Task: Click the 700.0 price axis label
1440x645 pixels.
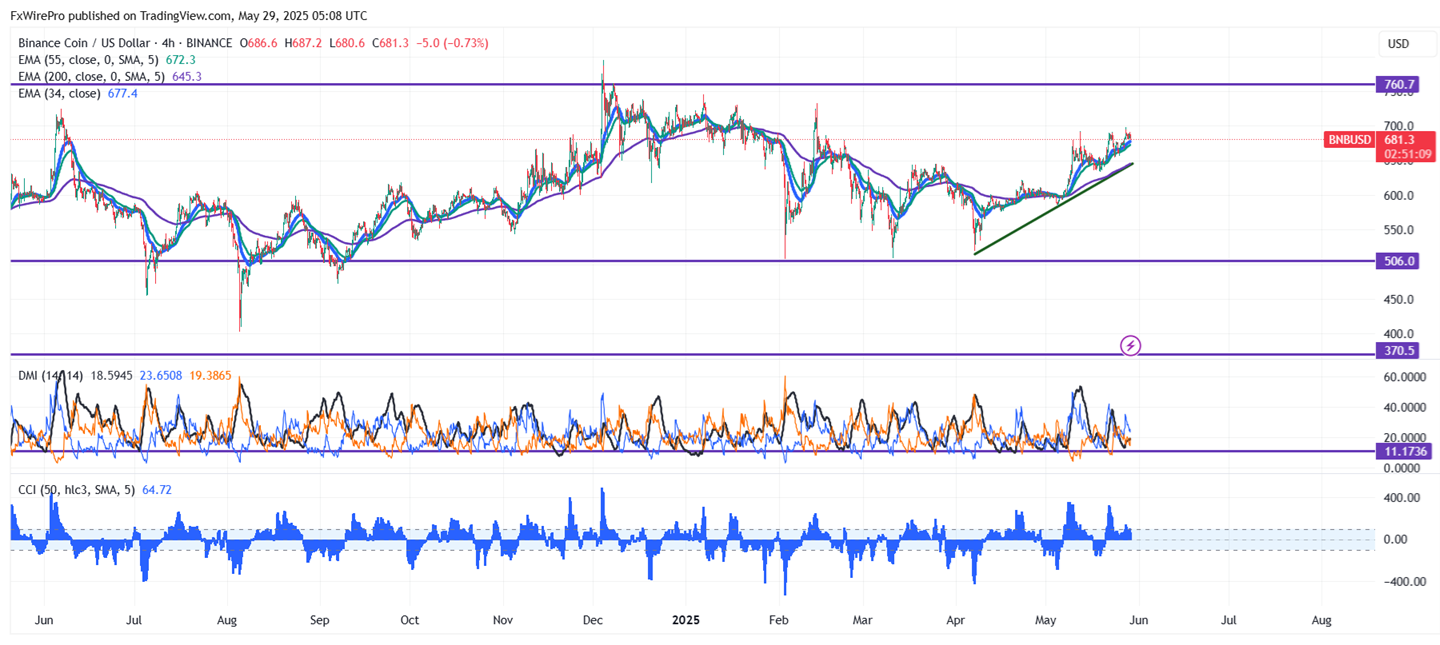Action: click(1398, 127)
